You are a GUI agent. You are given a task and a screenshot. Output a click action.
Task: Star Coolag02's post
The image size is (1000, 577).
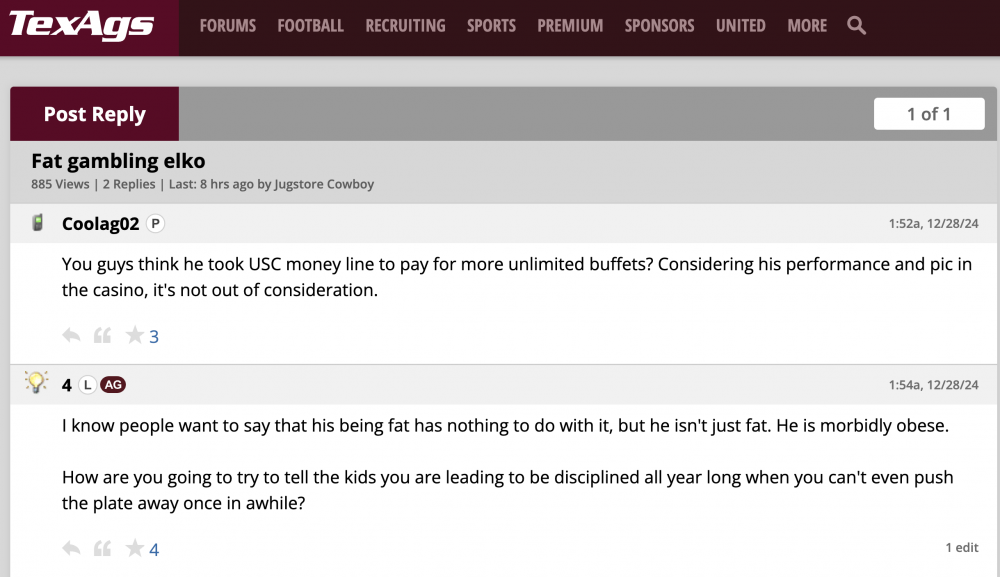(134, 336)
